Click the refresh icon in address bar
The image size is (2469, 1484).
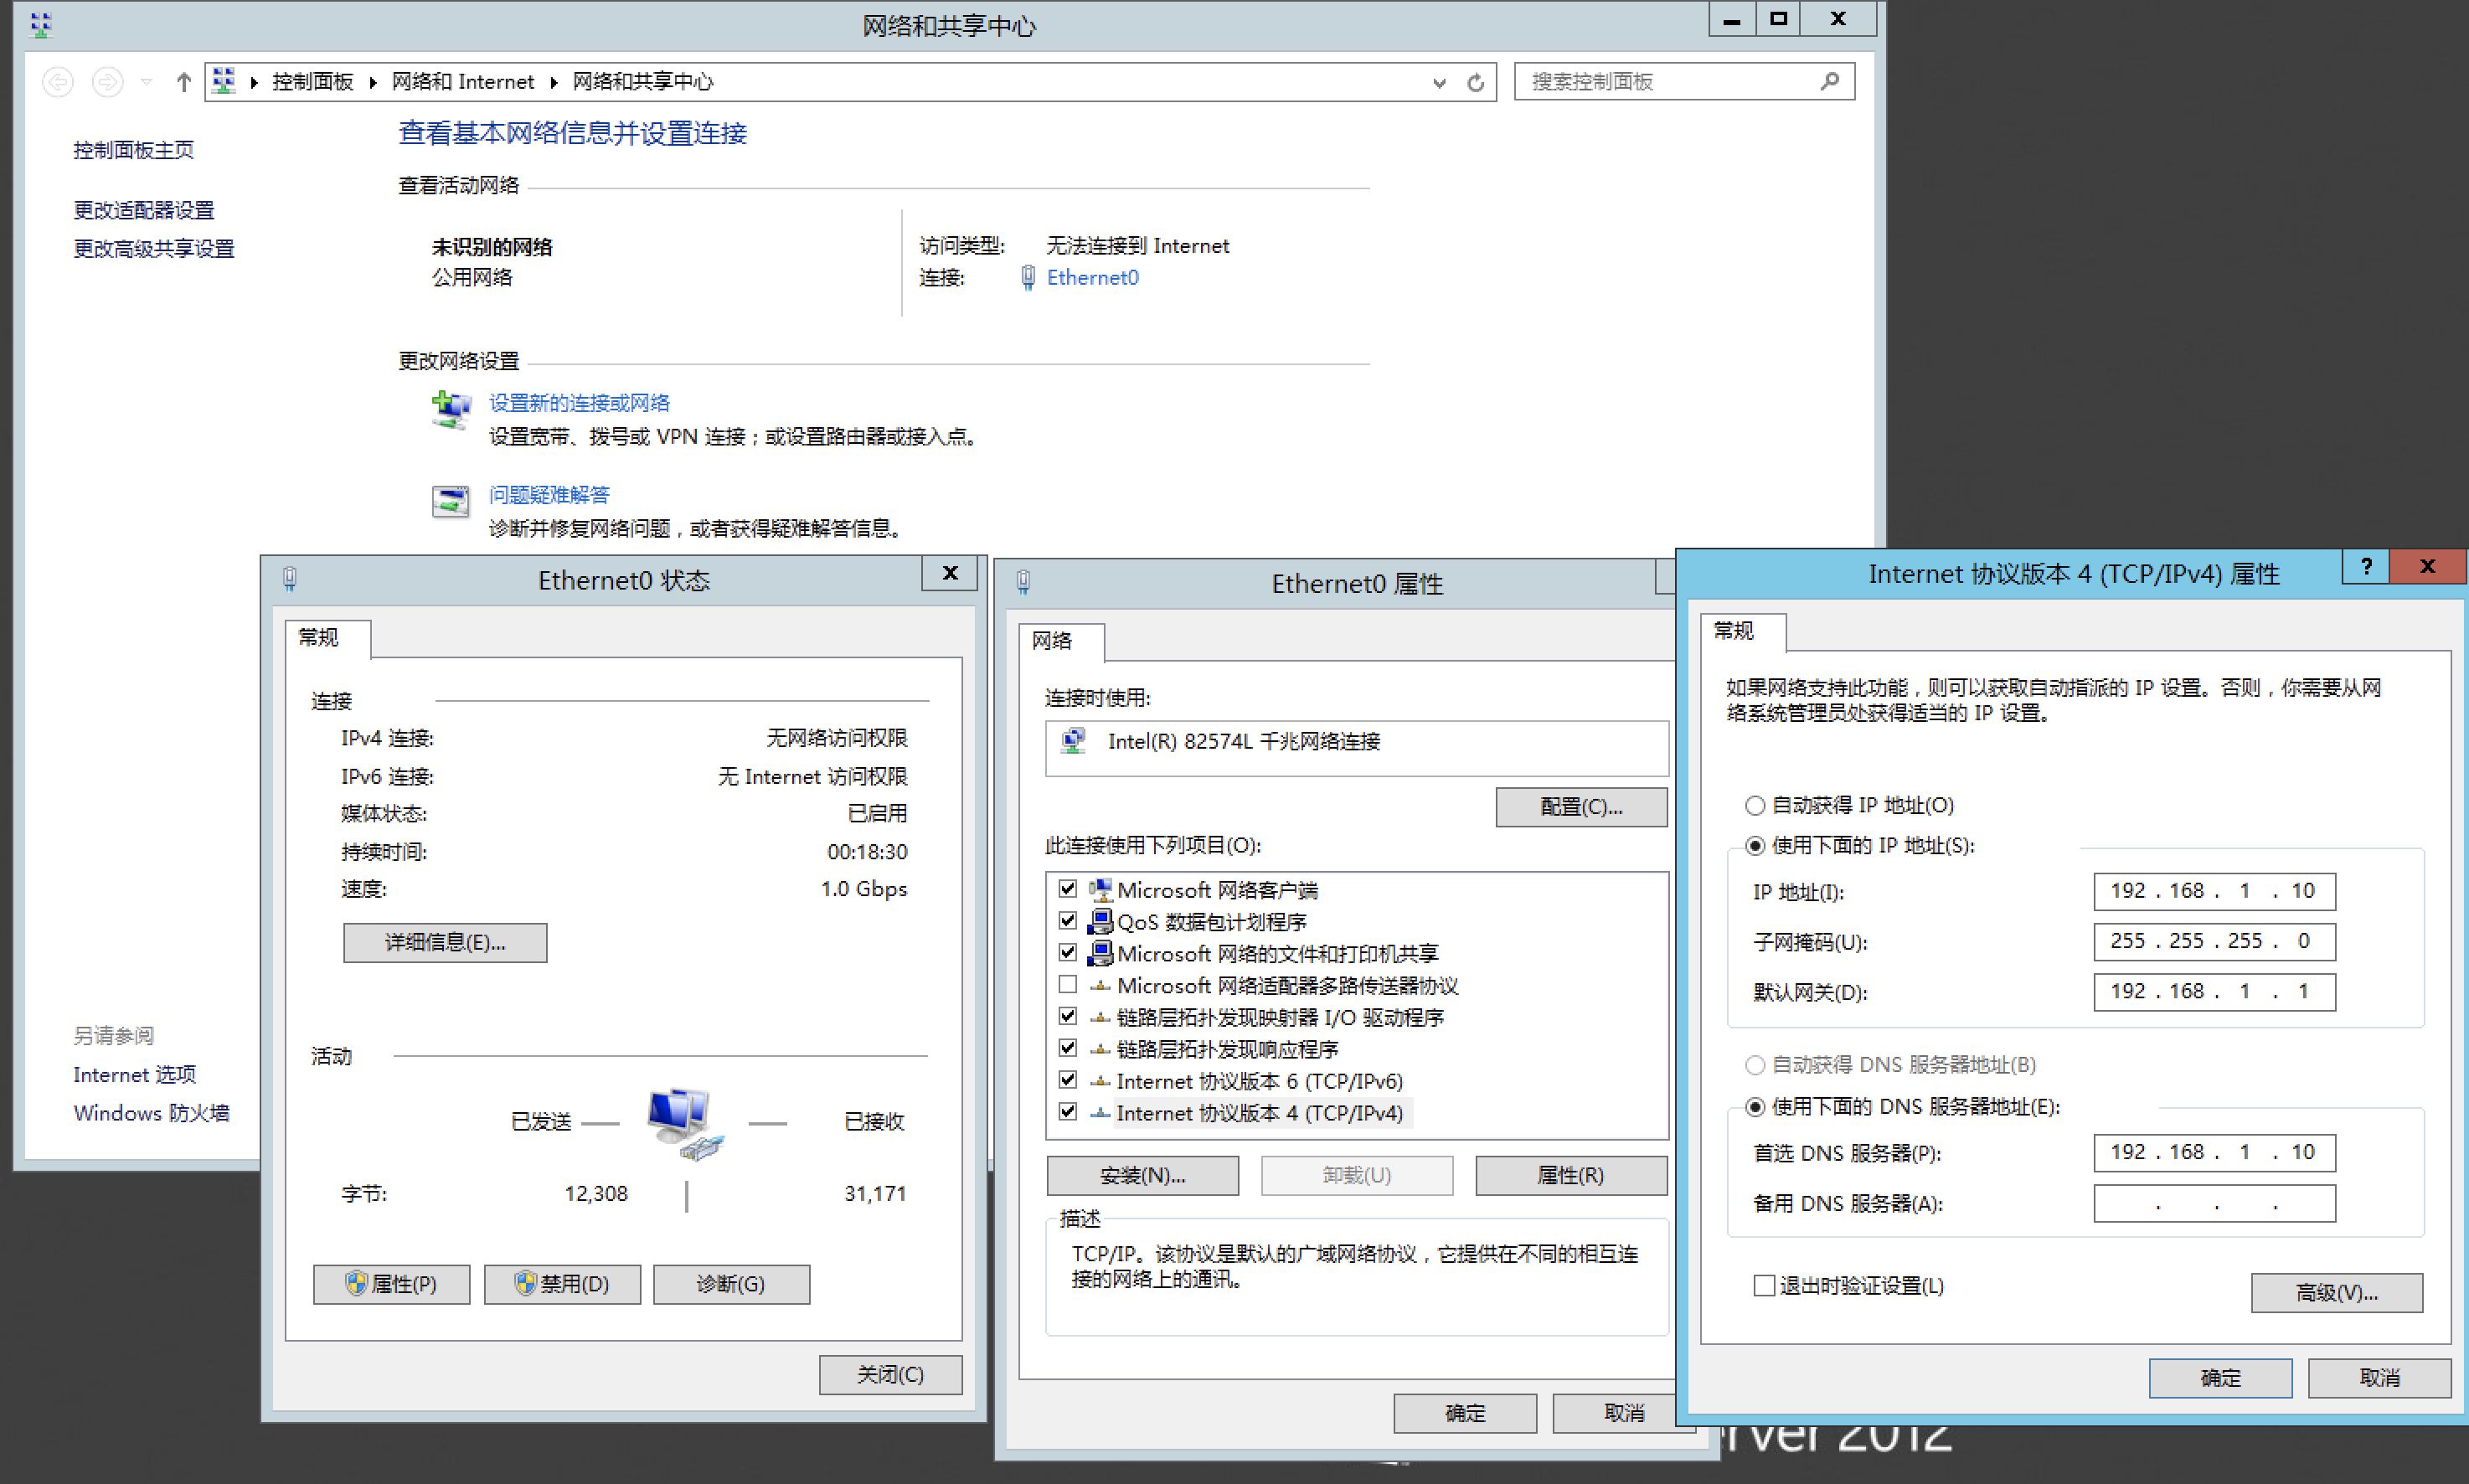coord(1475,82)
